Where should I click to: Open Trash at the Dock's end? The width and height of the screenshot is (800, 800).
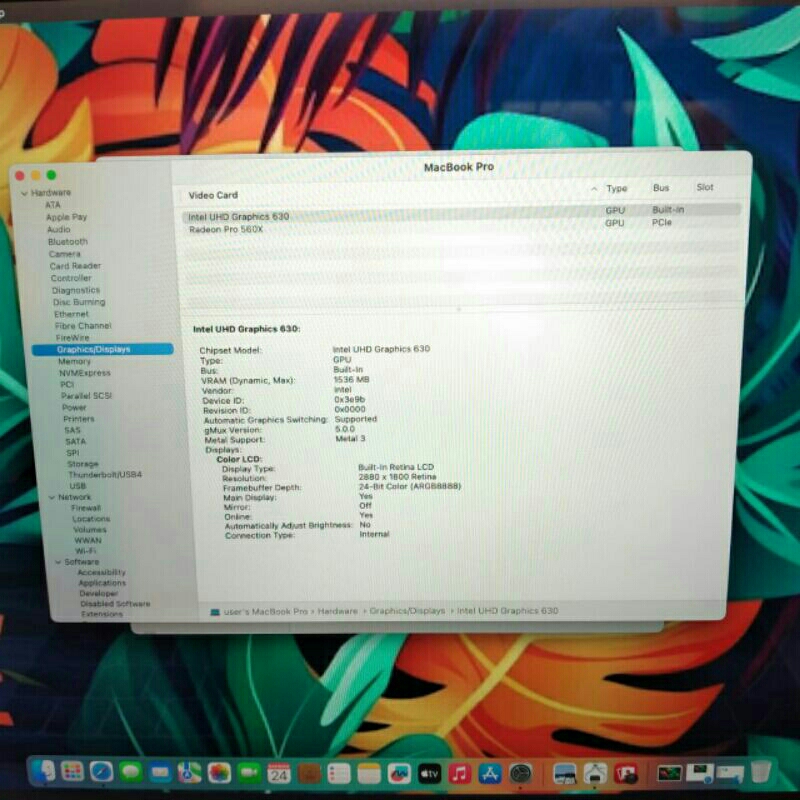(761, 772)
